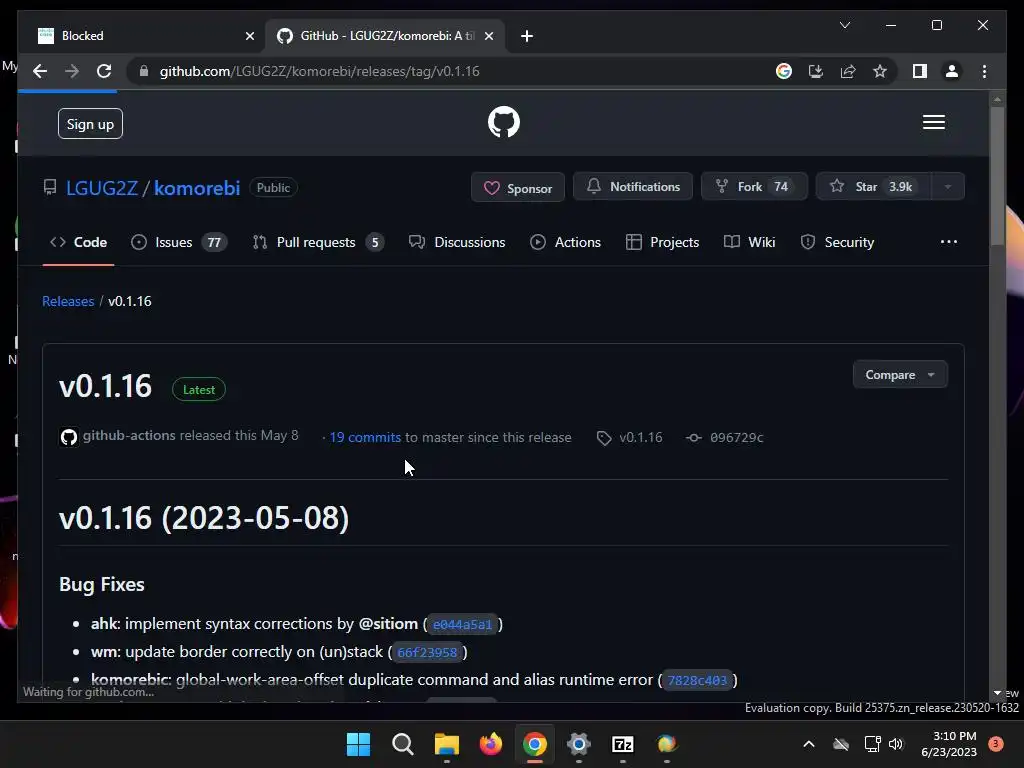View 19 commits since this release
This screenshot has width=1024, height=768.
[x=365, y=438]
